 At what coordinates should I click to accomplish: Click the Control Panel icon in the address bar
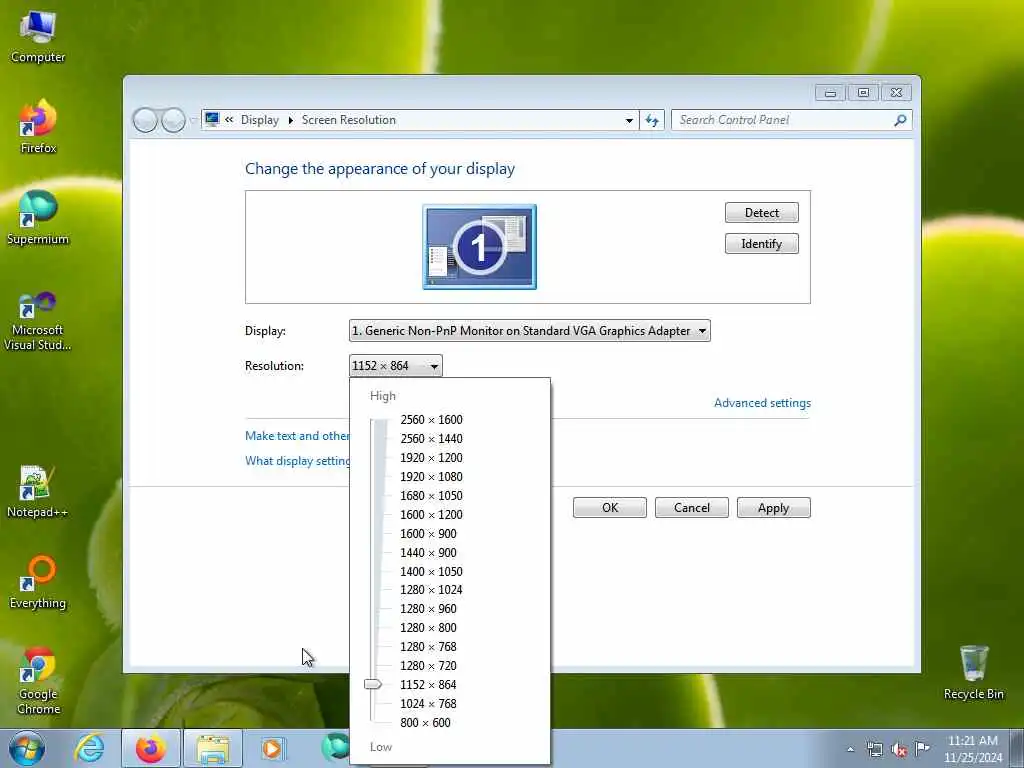point(212,120)
